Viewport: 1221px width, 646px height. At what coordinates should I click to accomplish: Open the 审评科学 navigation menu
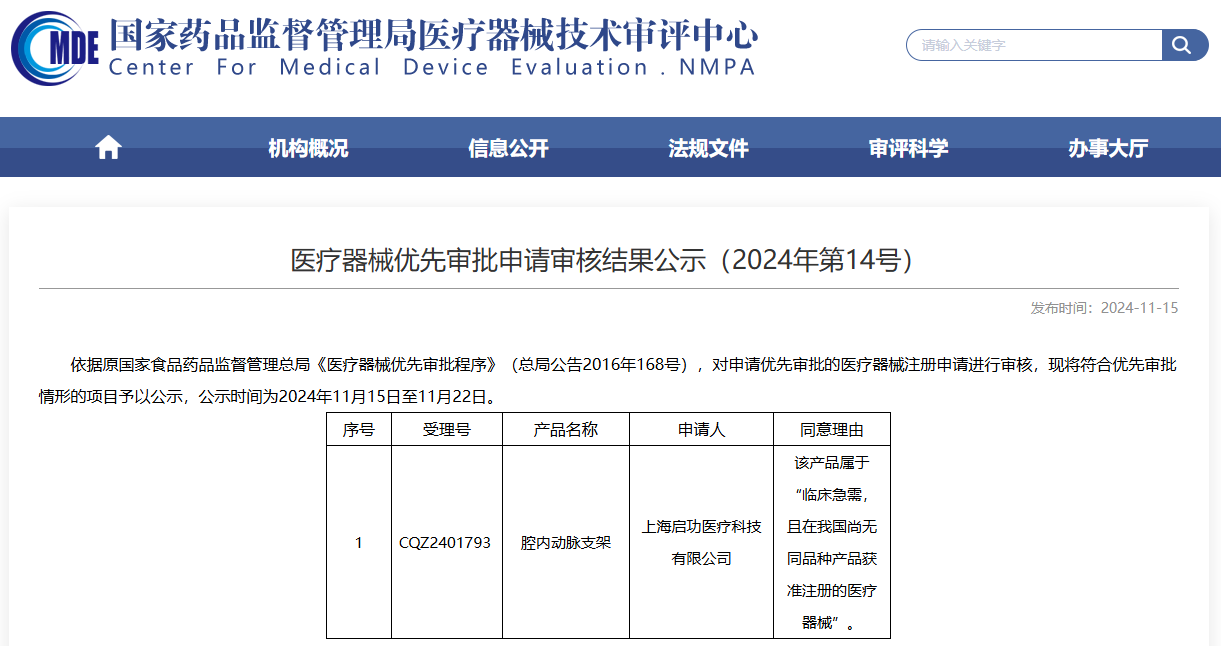tap(908, 148)
